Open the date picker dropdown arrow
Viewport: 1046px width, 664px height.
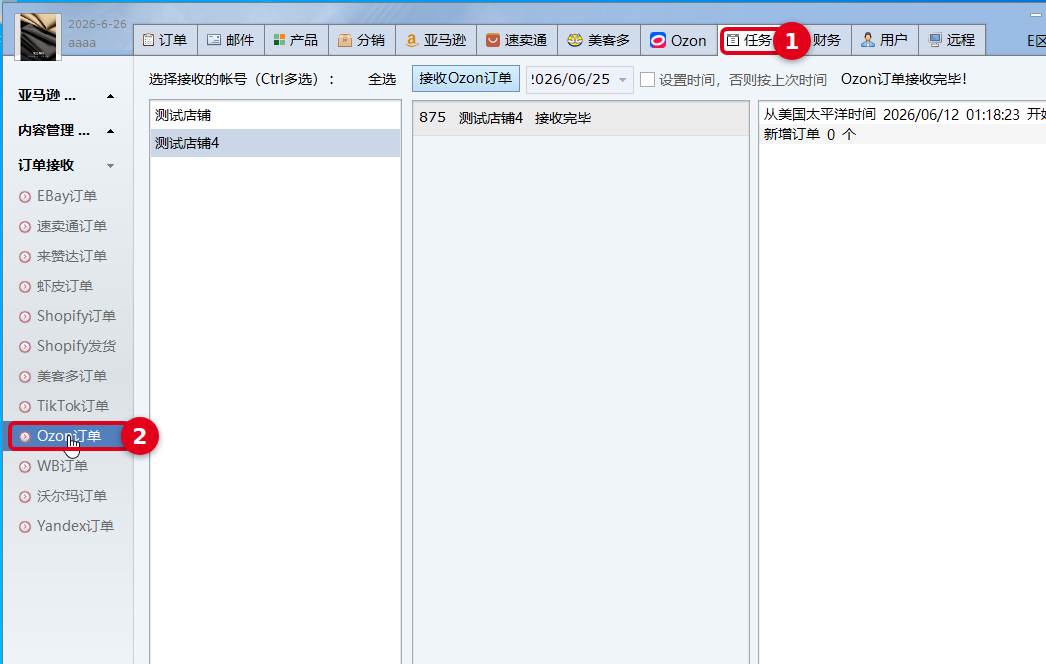622,79
